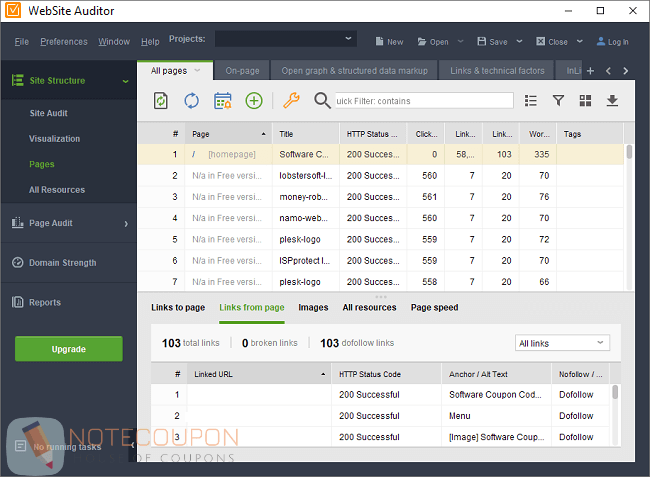Click the Domain Strength gauge icon
The width and height of the screenshot is (650, 477).
point(17,263)
